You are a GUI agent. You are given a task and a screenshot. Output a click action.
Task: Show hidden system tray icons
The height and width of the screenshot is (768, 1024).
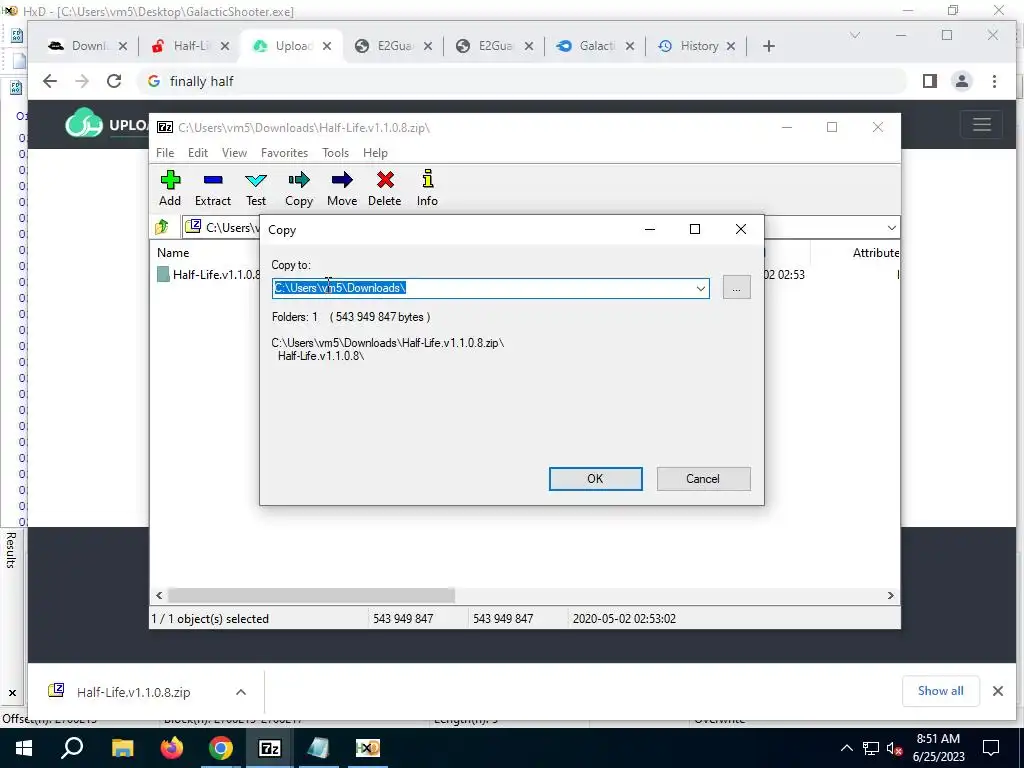(x=846, y=748)
